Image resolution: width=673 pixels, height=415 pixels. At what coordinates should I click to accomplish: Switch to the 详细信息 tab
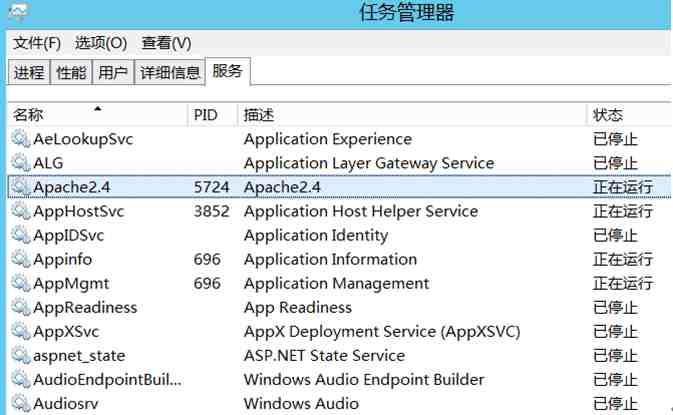click(170, 72)
